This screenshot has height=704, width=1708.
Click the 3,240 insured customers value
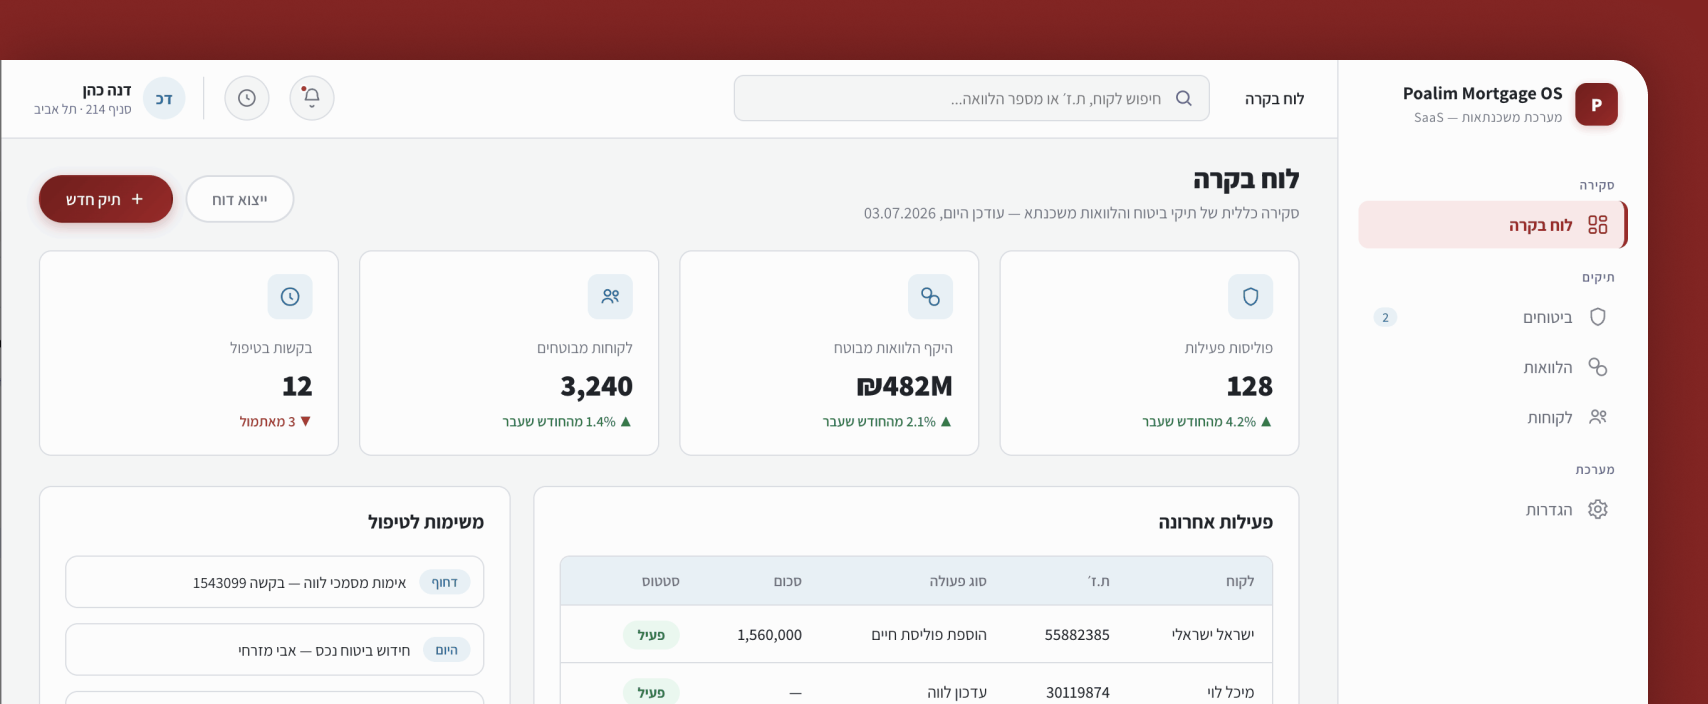[597, 386]
